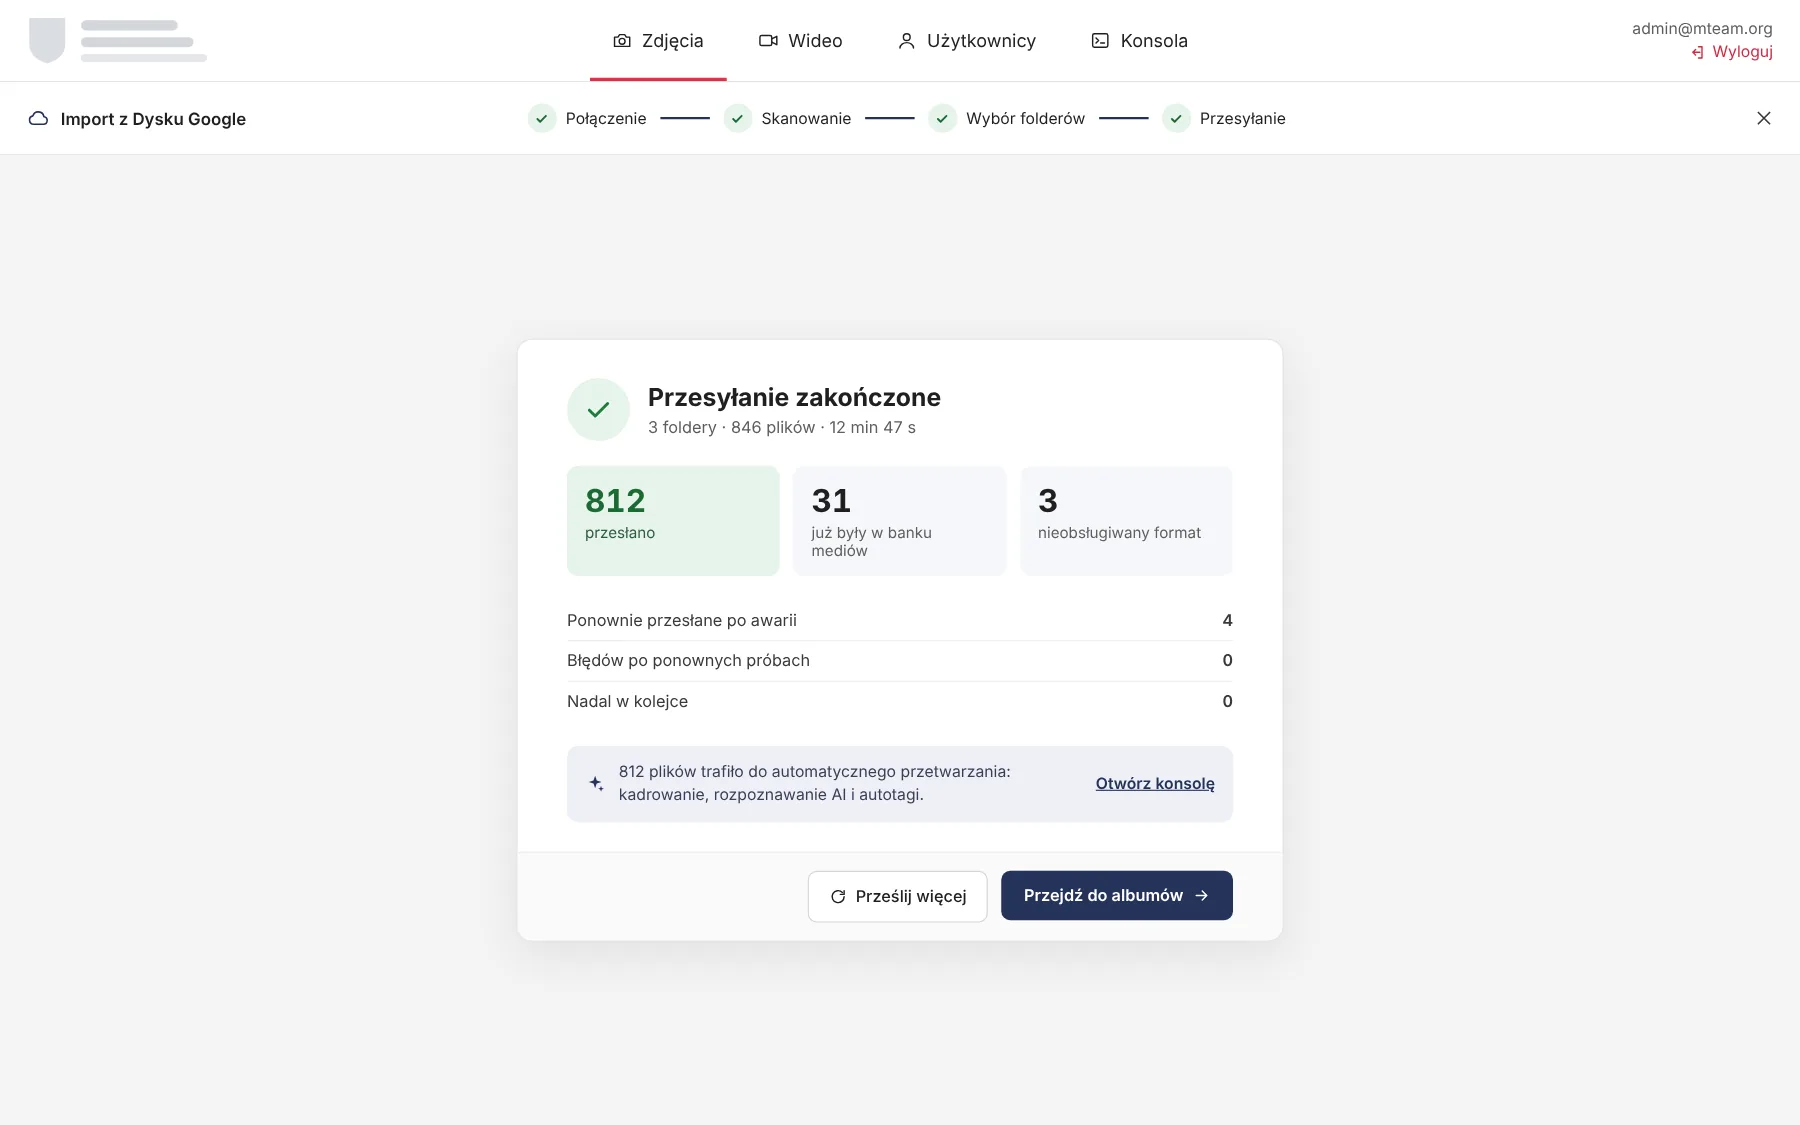Select the 3 nieobsługiwany format card
This screenshot has height=1125, width=1800.
(1126, 521)
